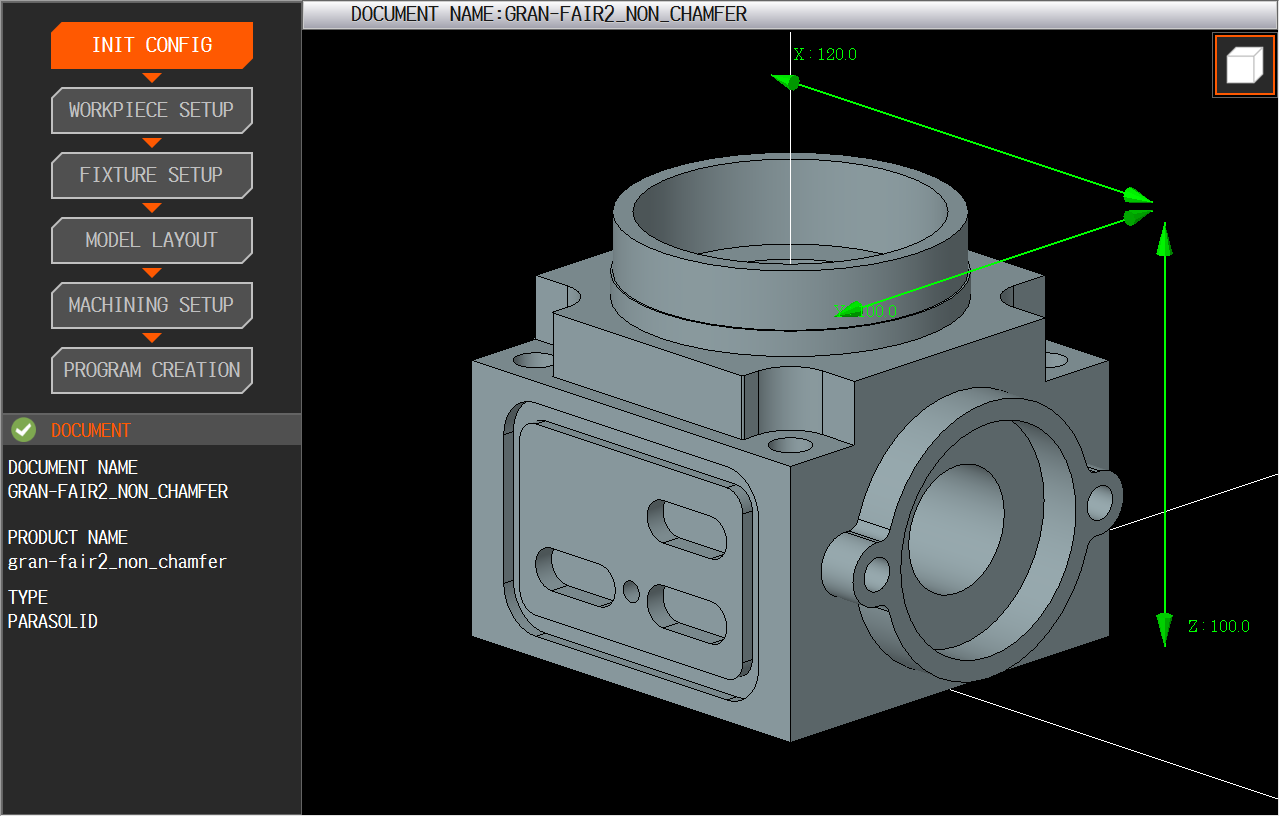1280x817 pixels.
Task: Click the gran-fair2_non_chamfer product name text
Action: (x=117, y=561)
